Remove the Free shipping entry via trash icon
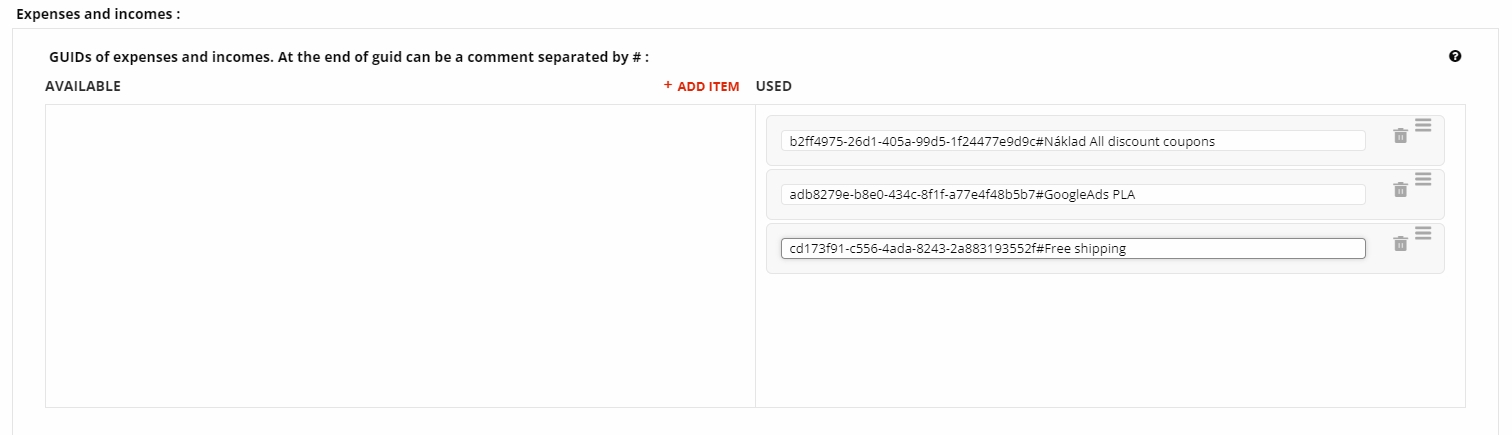Image resolution: width=1512 pixels, height=435 pixels. 1400,244
